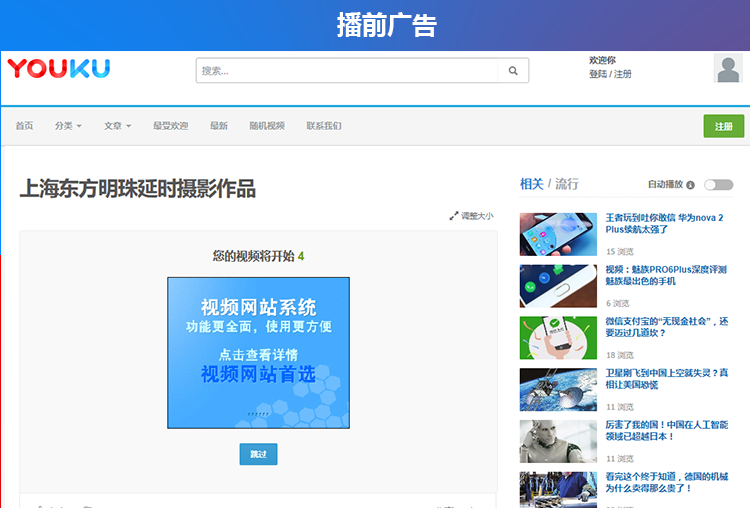The height and width of the screenshot is (508, 750).
Task: Open the satellite video thumbnail
Action: (x=558, y=390)
